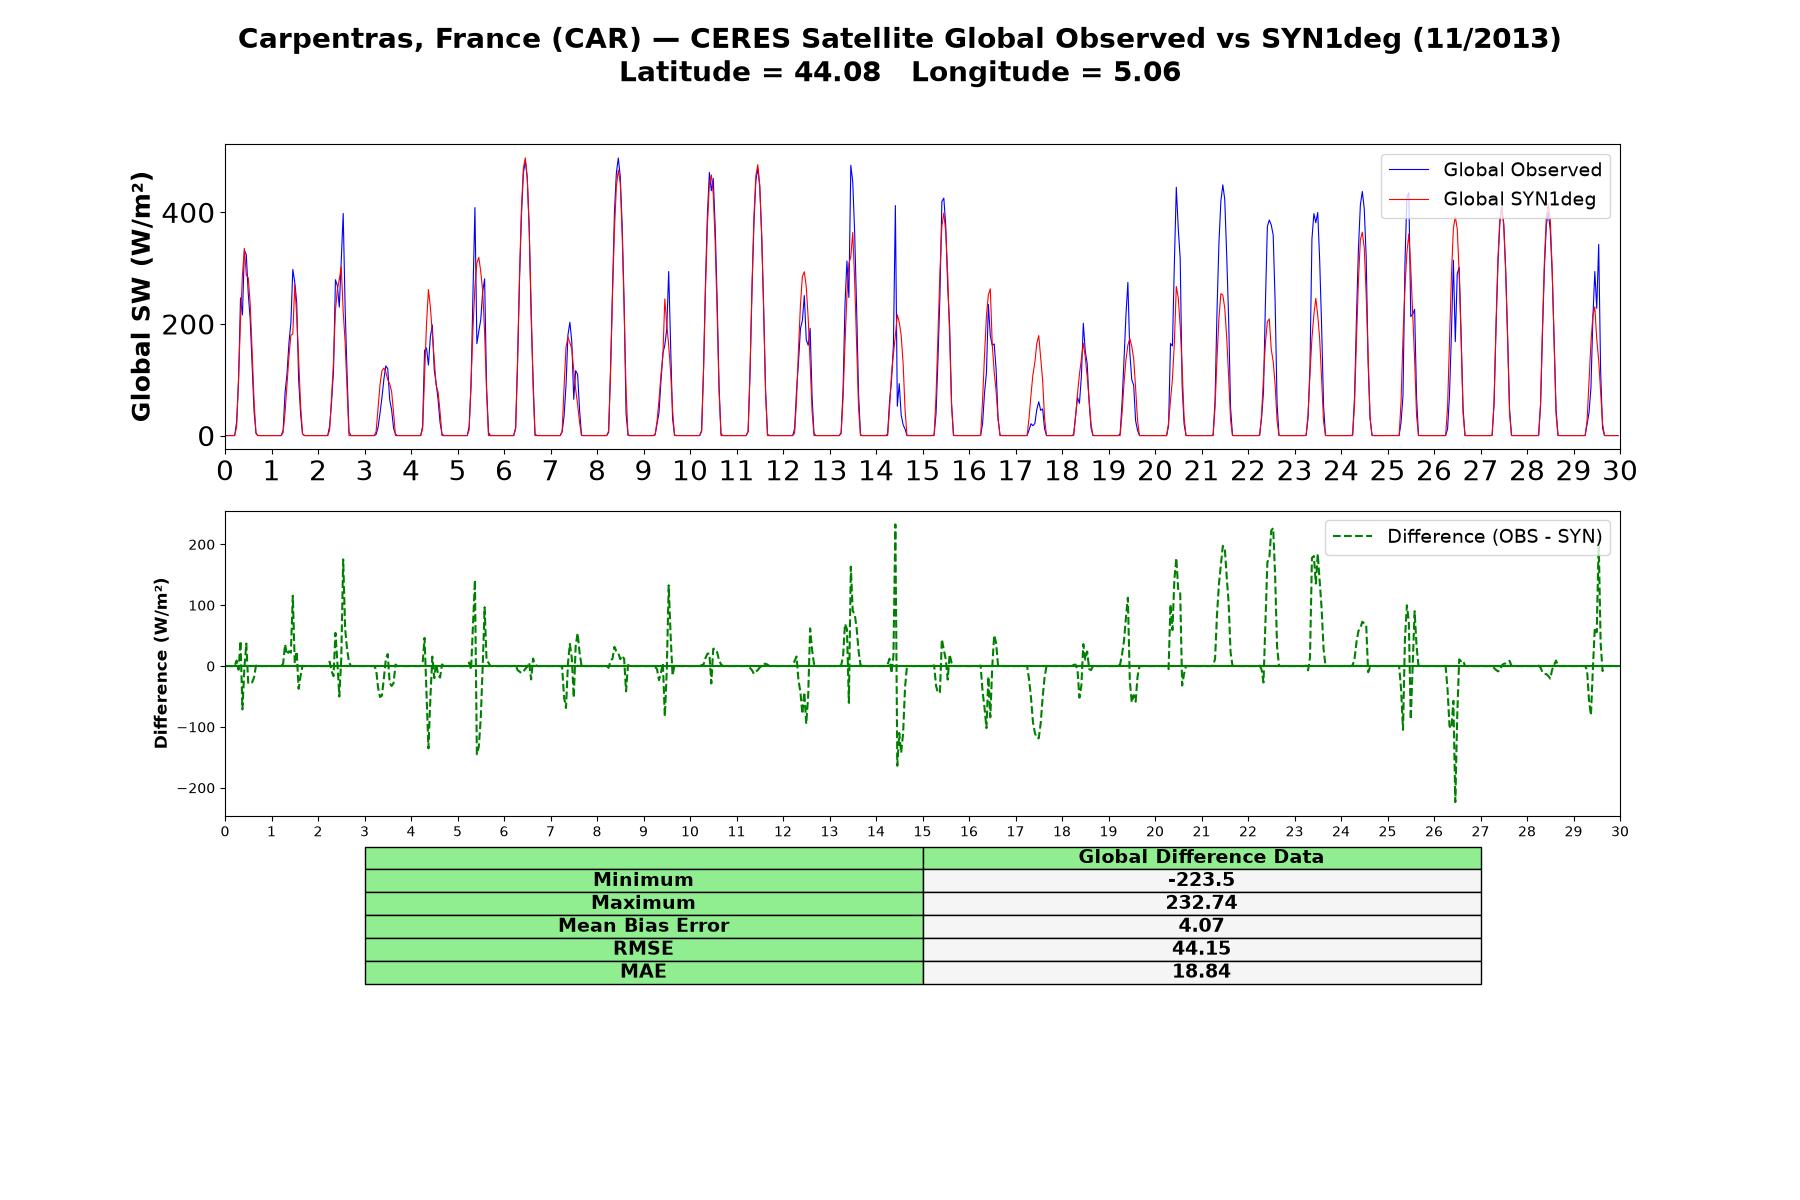Viewport: 1800px width, 1200px height.
Task: Click the −200 tick on difference y-axis
Action: point(197,789)
